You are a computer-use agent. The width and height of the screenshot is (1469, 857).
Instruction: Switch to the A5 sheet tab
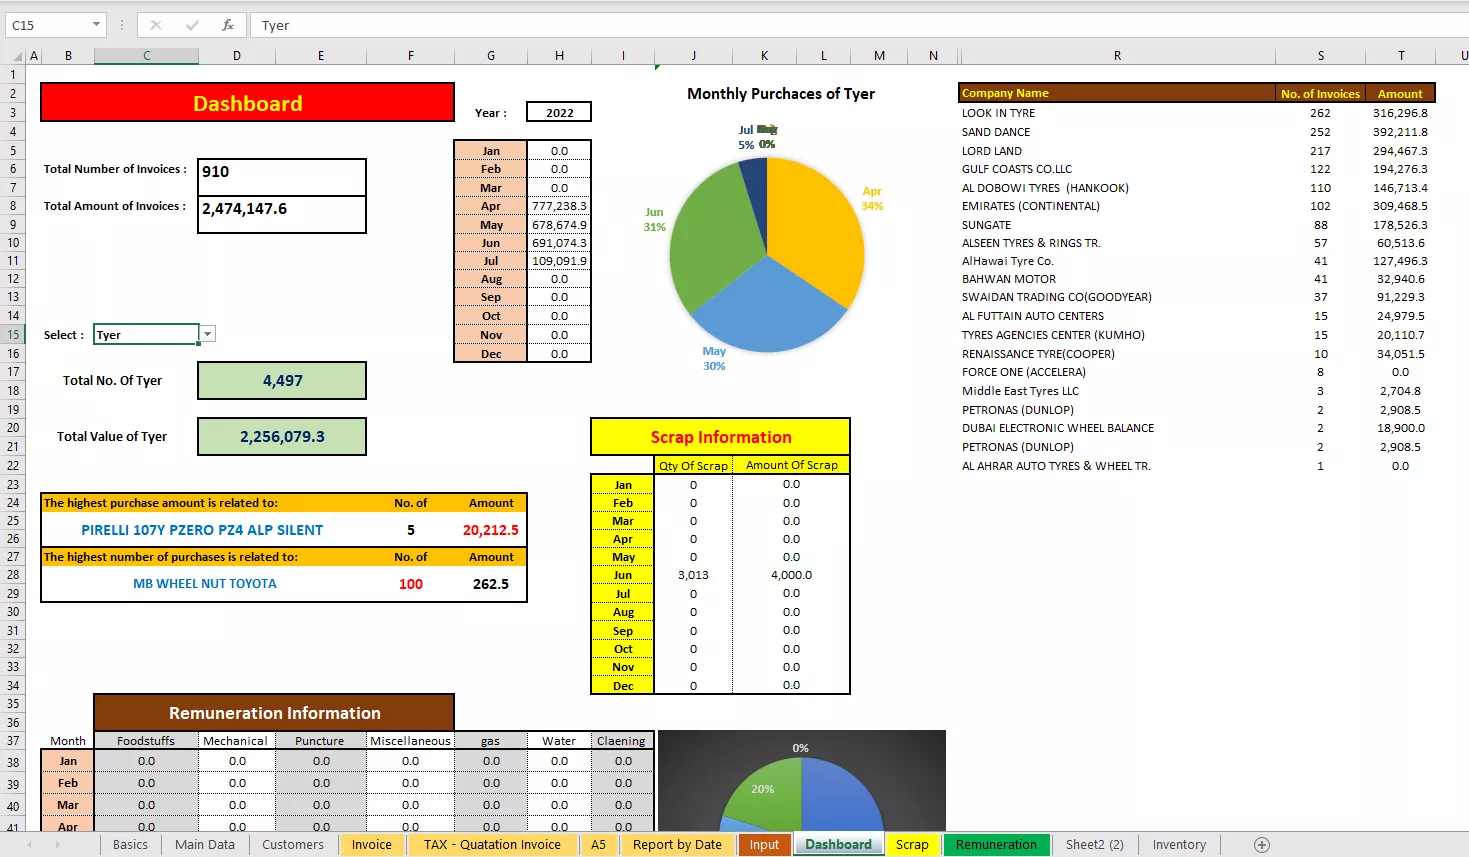pos(598,845)
